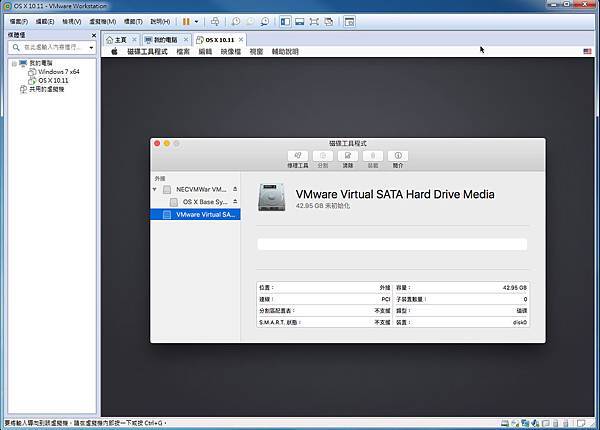Close the OS X 10.11 tab
The height and width of the screenshot is (430, 600).
[x=241, y=39]
